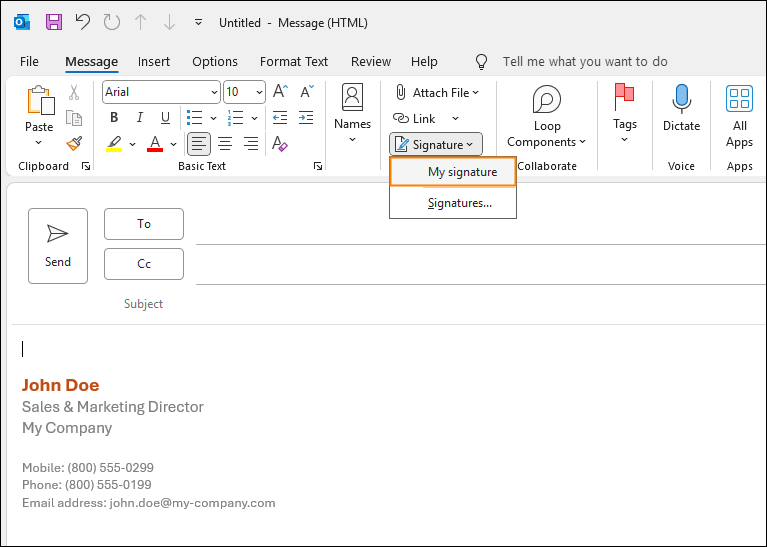Increase font size with Grow Font
The image size is (767, 547).
[280, 91]
